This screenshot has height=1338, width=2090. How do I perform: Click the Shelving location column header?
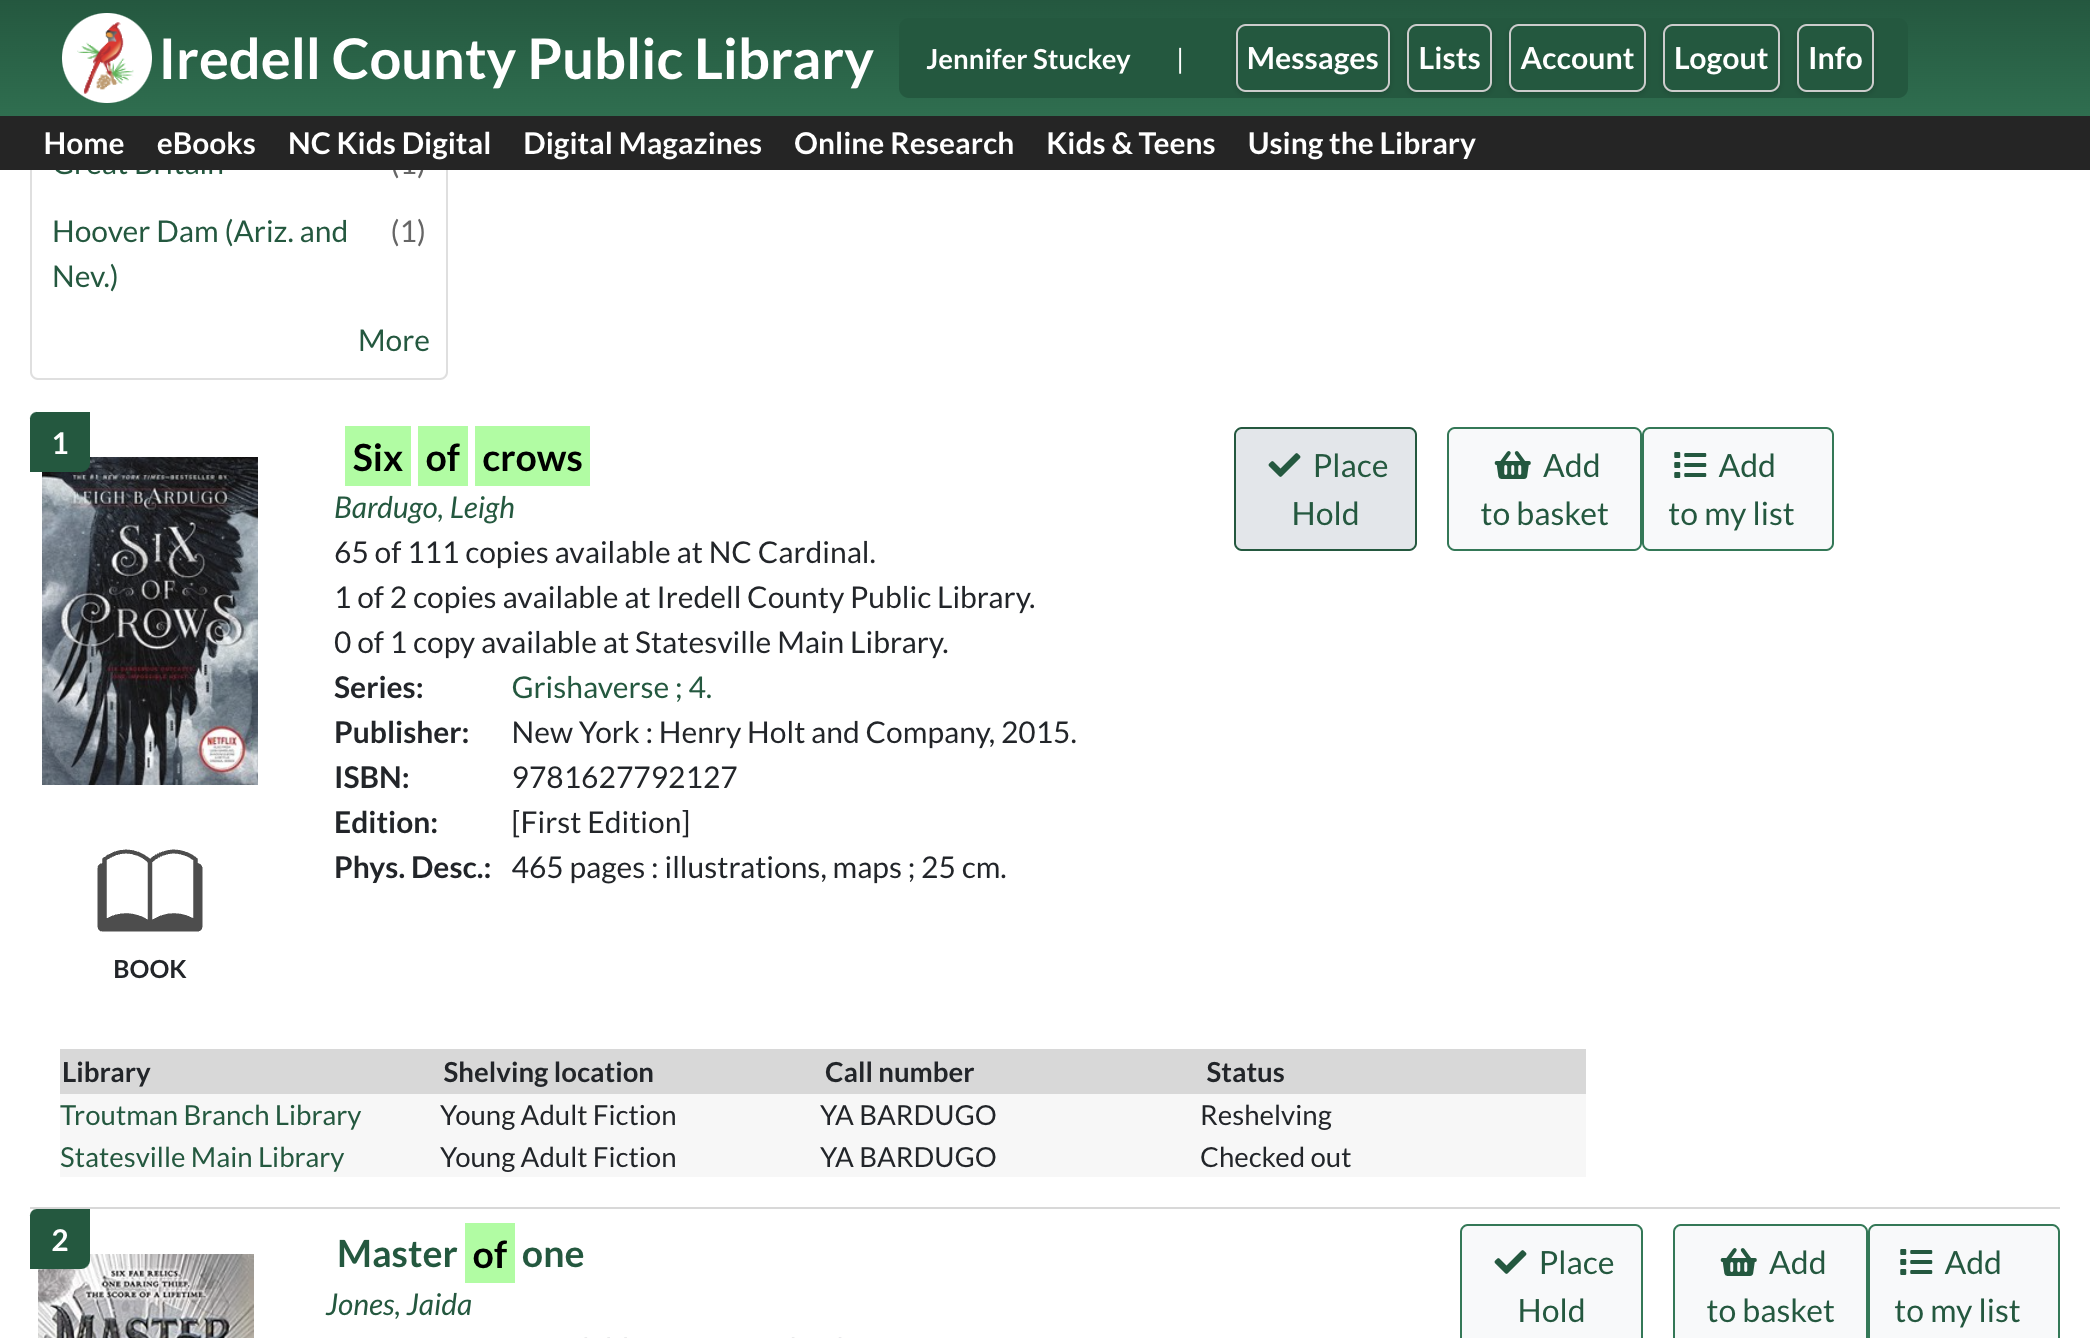click(x=548, y=1072)
